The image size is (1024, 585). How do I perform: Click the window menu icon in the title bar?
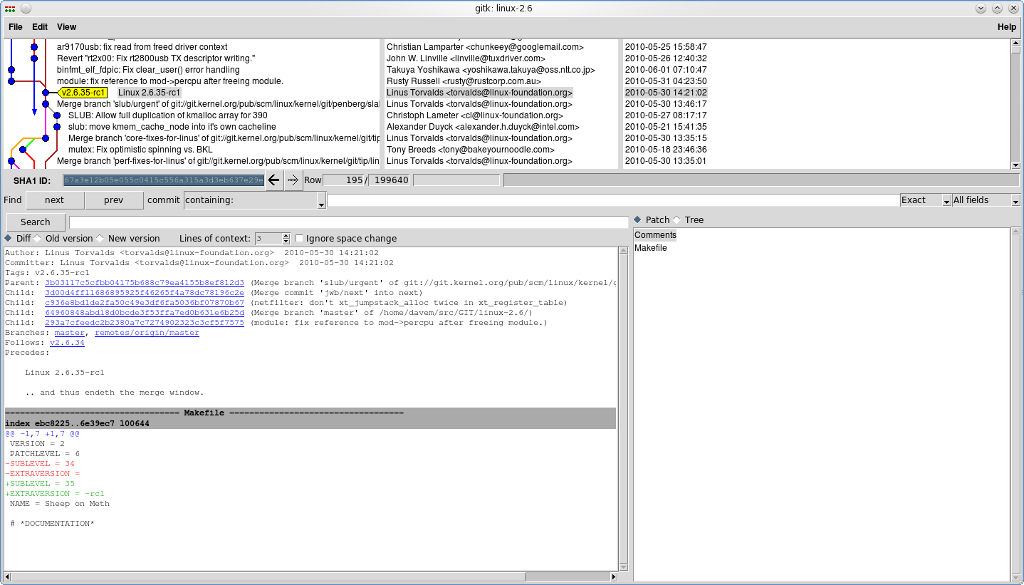(x=9, y=8)
